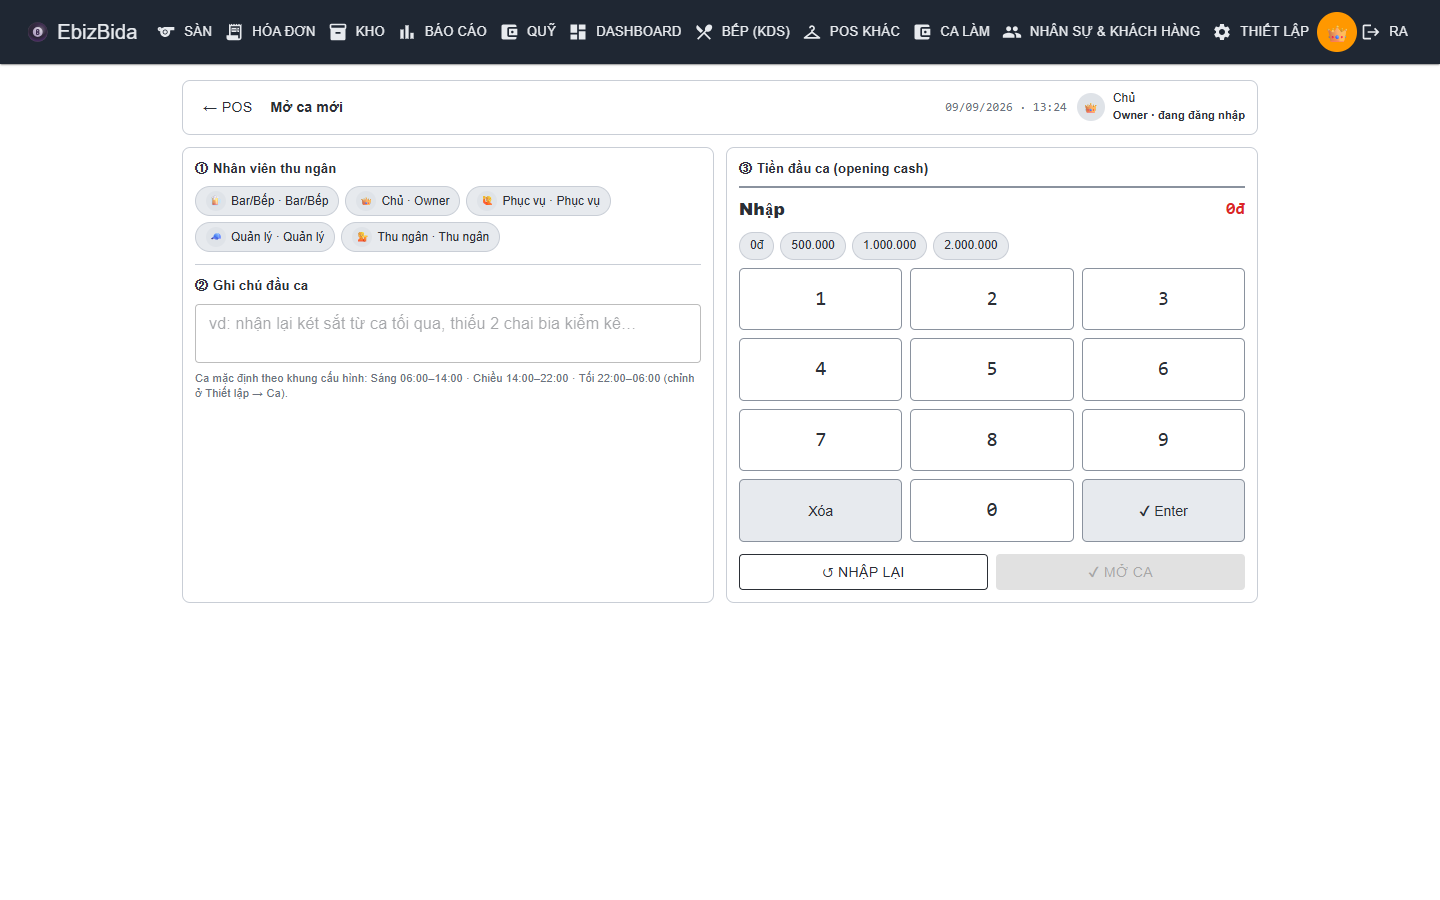Click the POS KHÁC icon

click(x=812, y=32)
